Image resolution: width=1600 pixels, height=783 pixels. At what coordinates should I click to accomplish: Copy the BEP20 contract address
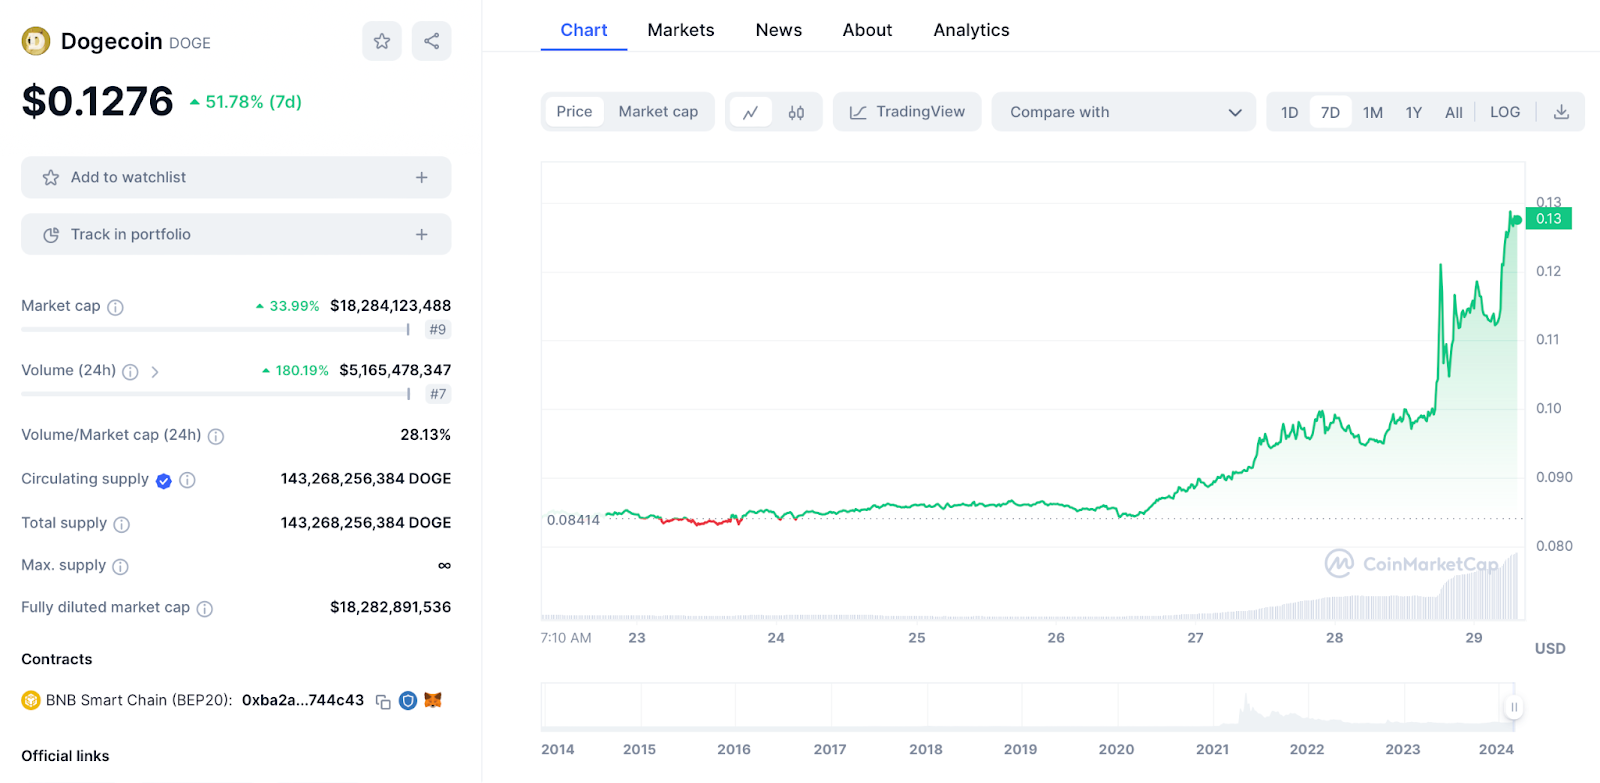tap(383, 702)
